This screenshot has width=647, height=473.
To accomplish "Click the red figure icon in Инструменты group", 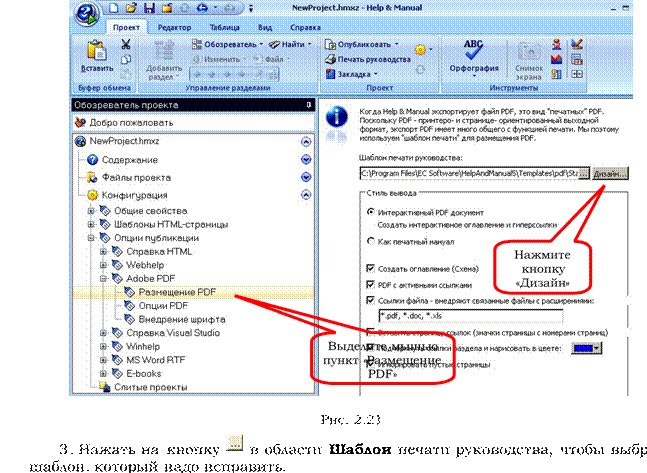I will point(557,44).
